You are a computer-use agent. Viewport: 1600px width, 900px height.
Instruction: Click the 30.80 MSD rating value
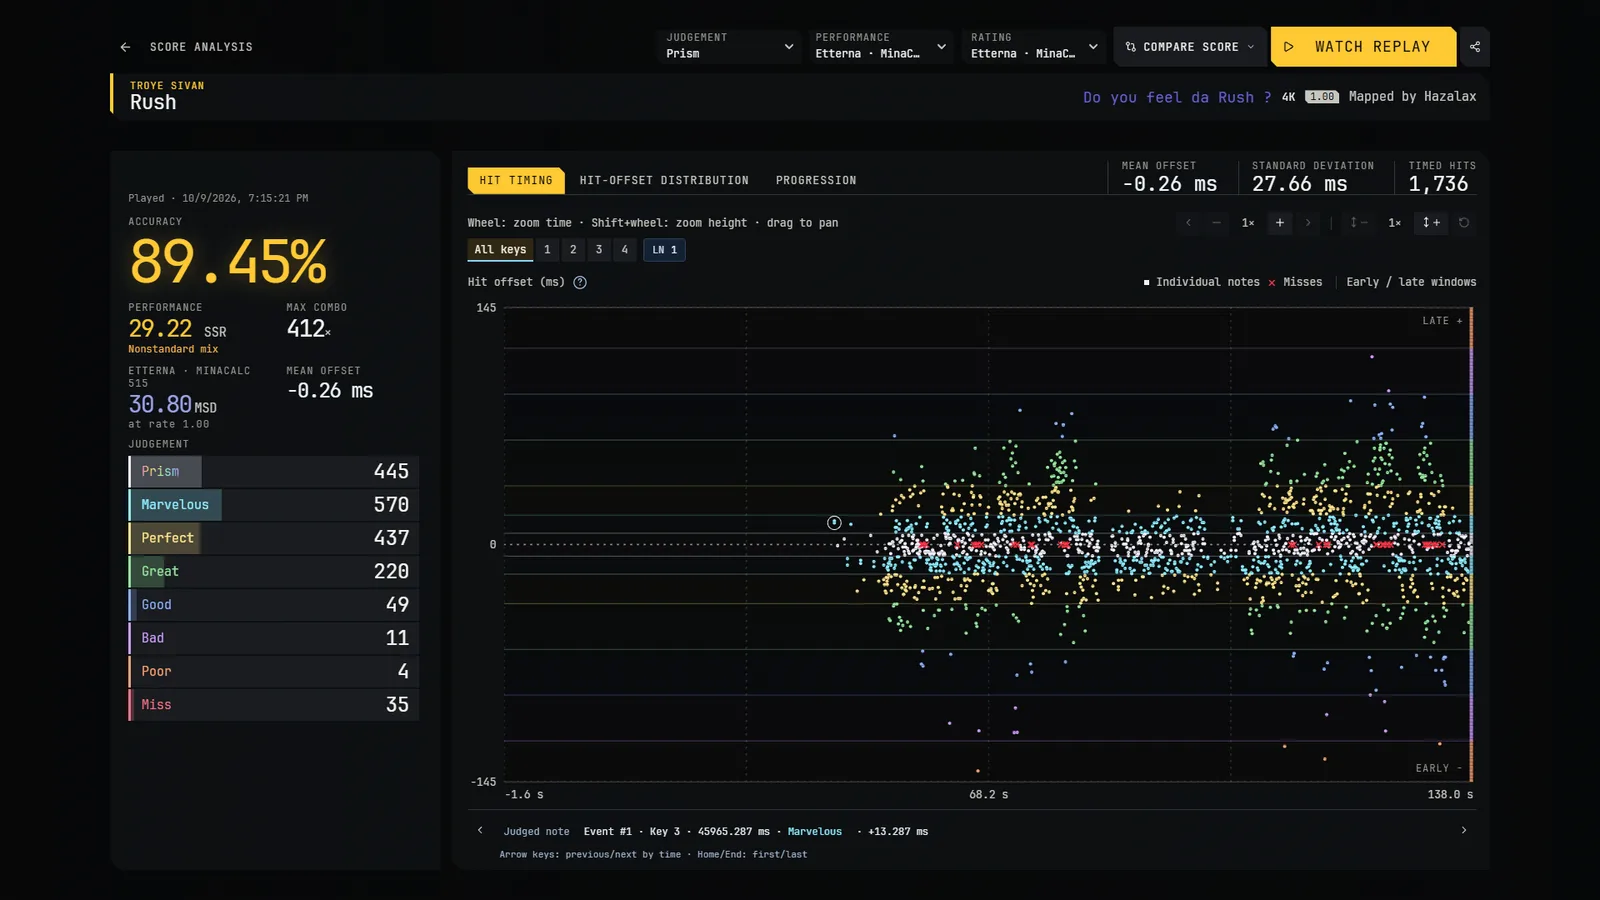click(x=172, y=405)
